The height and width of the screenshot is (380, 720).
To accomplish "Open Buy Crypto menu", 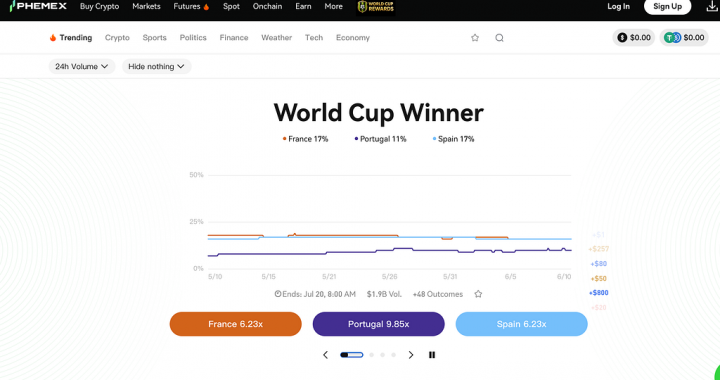I will [x=99, y=6].
